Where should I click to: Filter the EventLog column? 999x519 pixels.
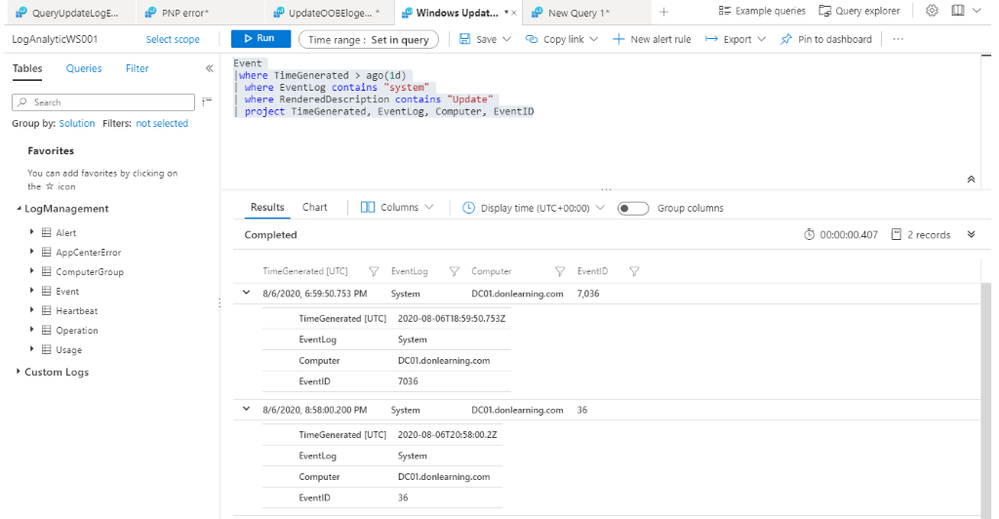pyautogui.click(x=454, y=271)
